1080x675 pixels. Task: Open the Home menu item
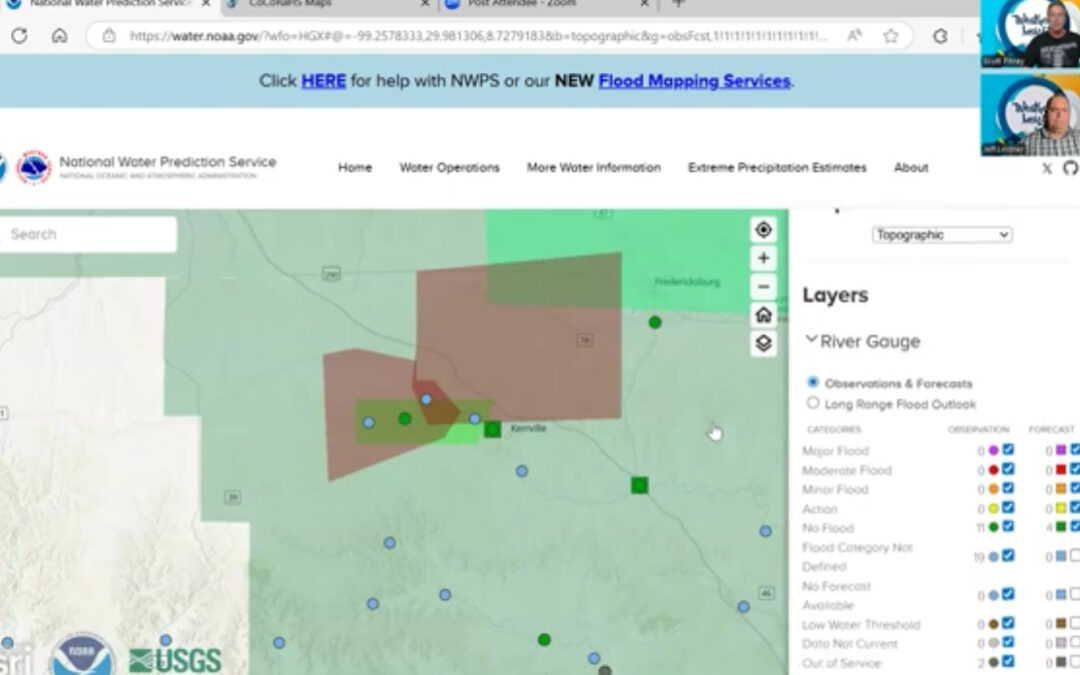355,167
